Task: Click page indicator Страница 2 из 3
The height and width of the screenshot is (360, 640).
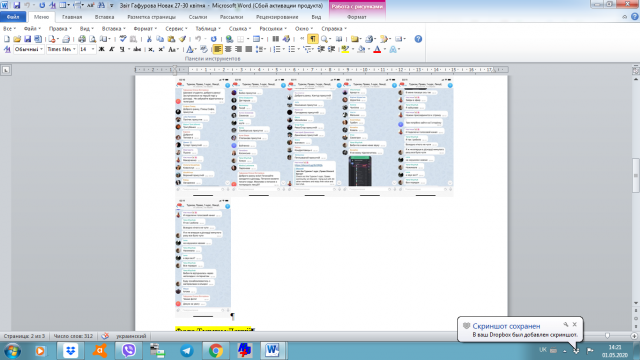Action: (x=24, y=336)
